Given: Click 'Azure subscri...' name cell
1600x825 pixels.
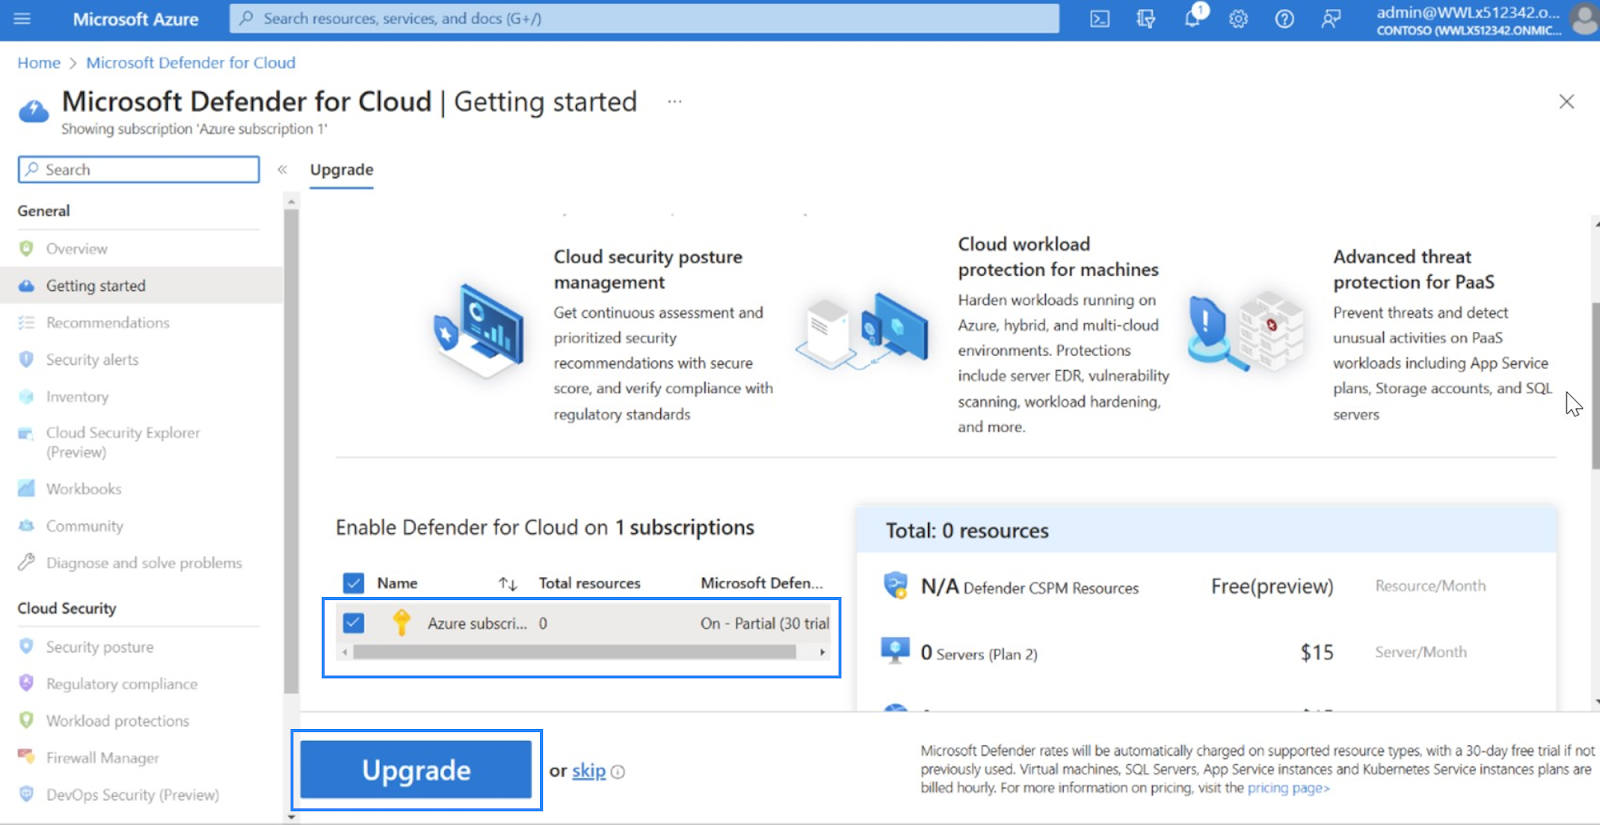Looking at the screenshot, I should point(477,623).
